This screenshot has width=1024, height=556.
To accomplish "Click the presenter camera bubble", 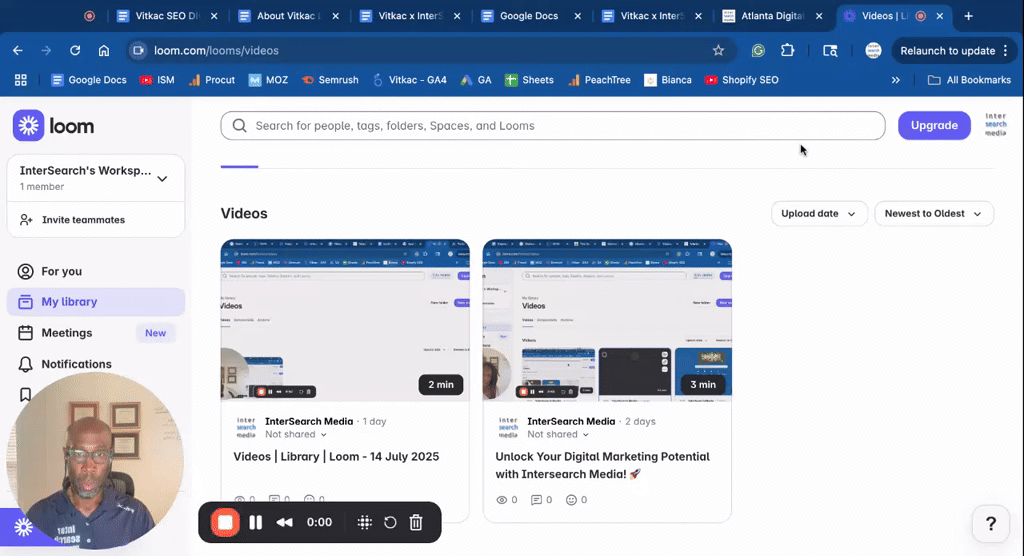I will coord(95,460).
